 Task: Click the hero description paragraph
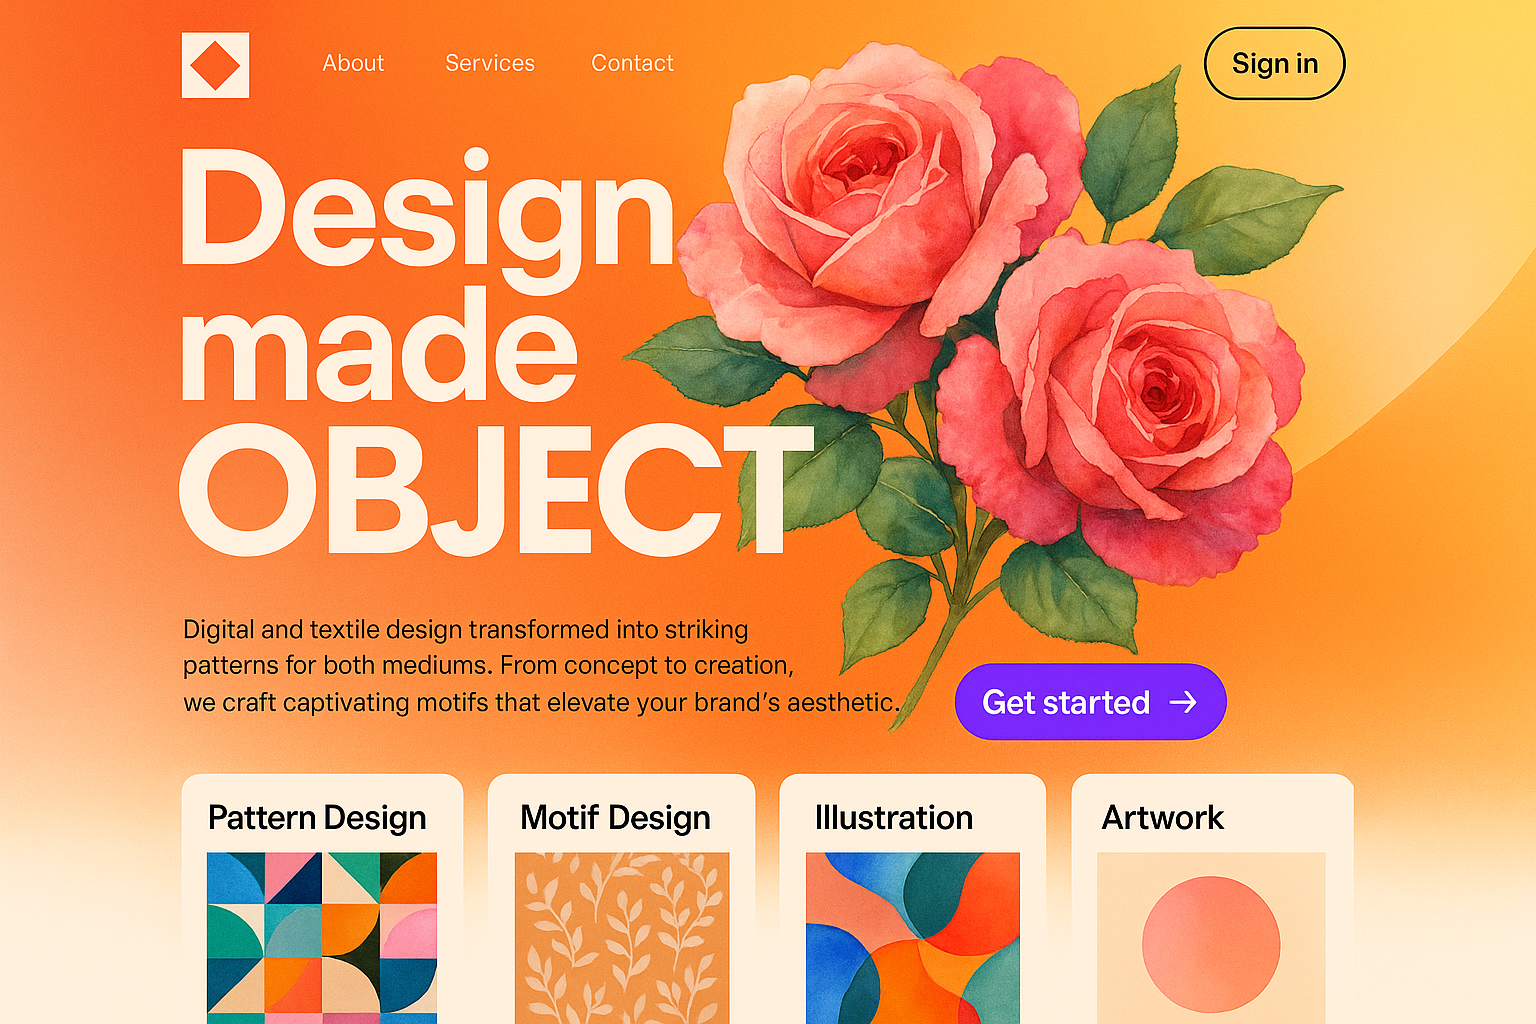541,666
